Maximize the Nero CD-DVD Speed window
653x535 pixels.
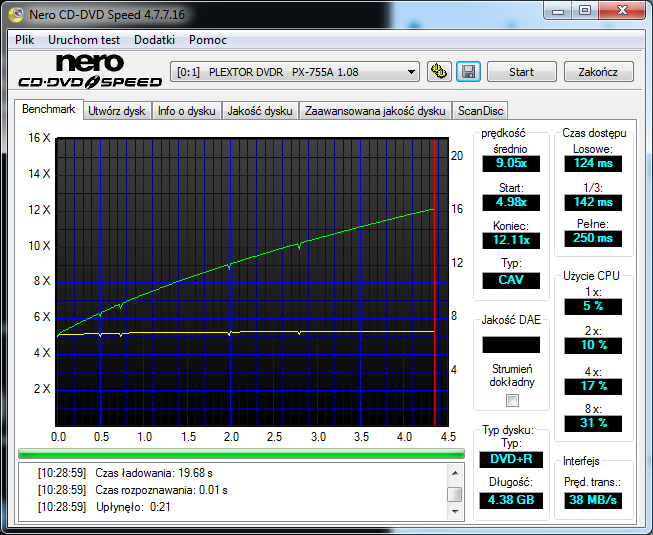[x=585, y=11]
